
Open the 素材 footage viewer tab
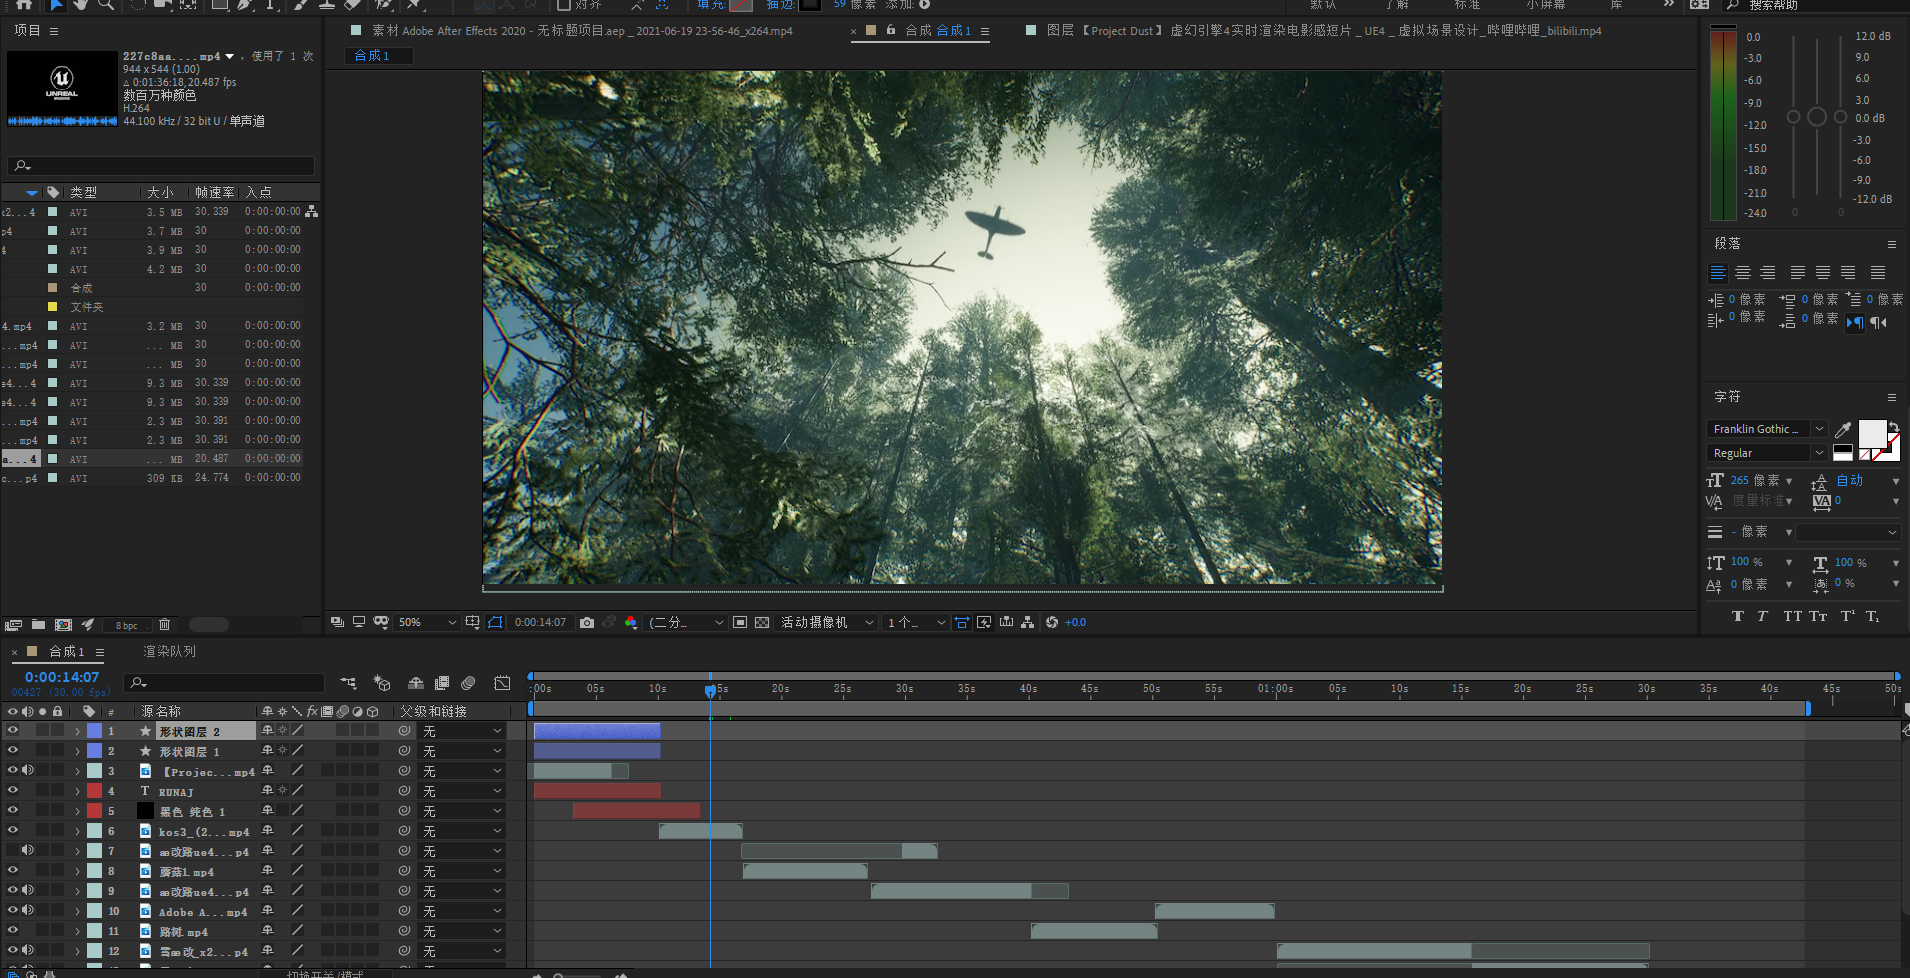582,31
